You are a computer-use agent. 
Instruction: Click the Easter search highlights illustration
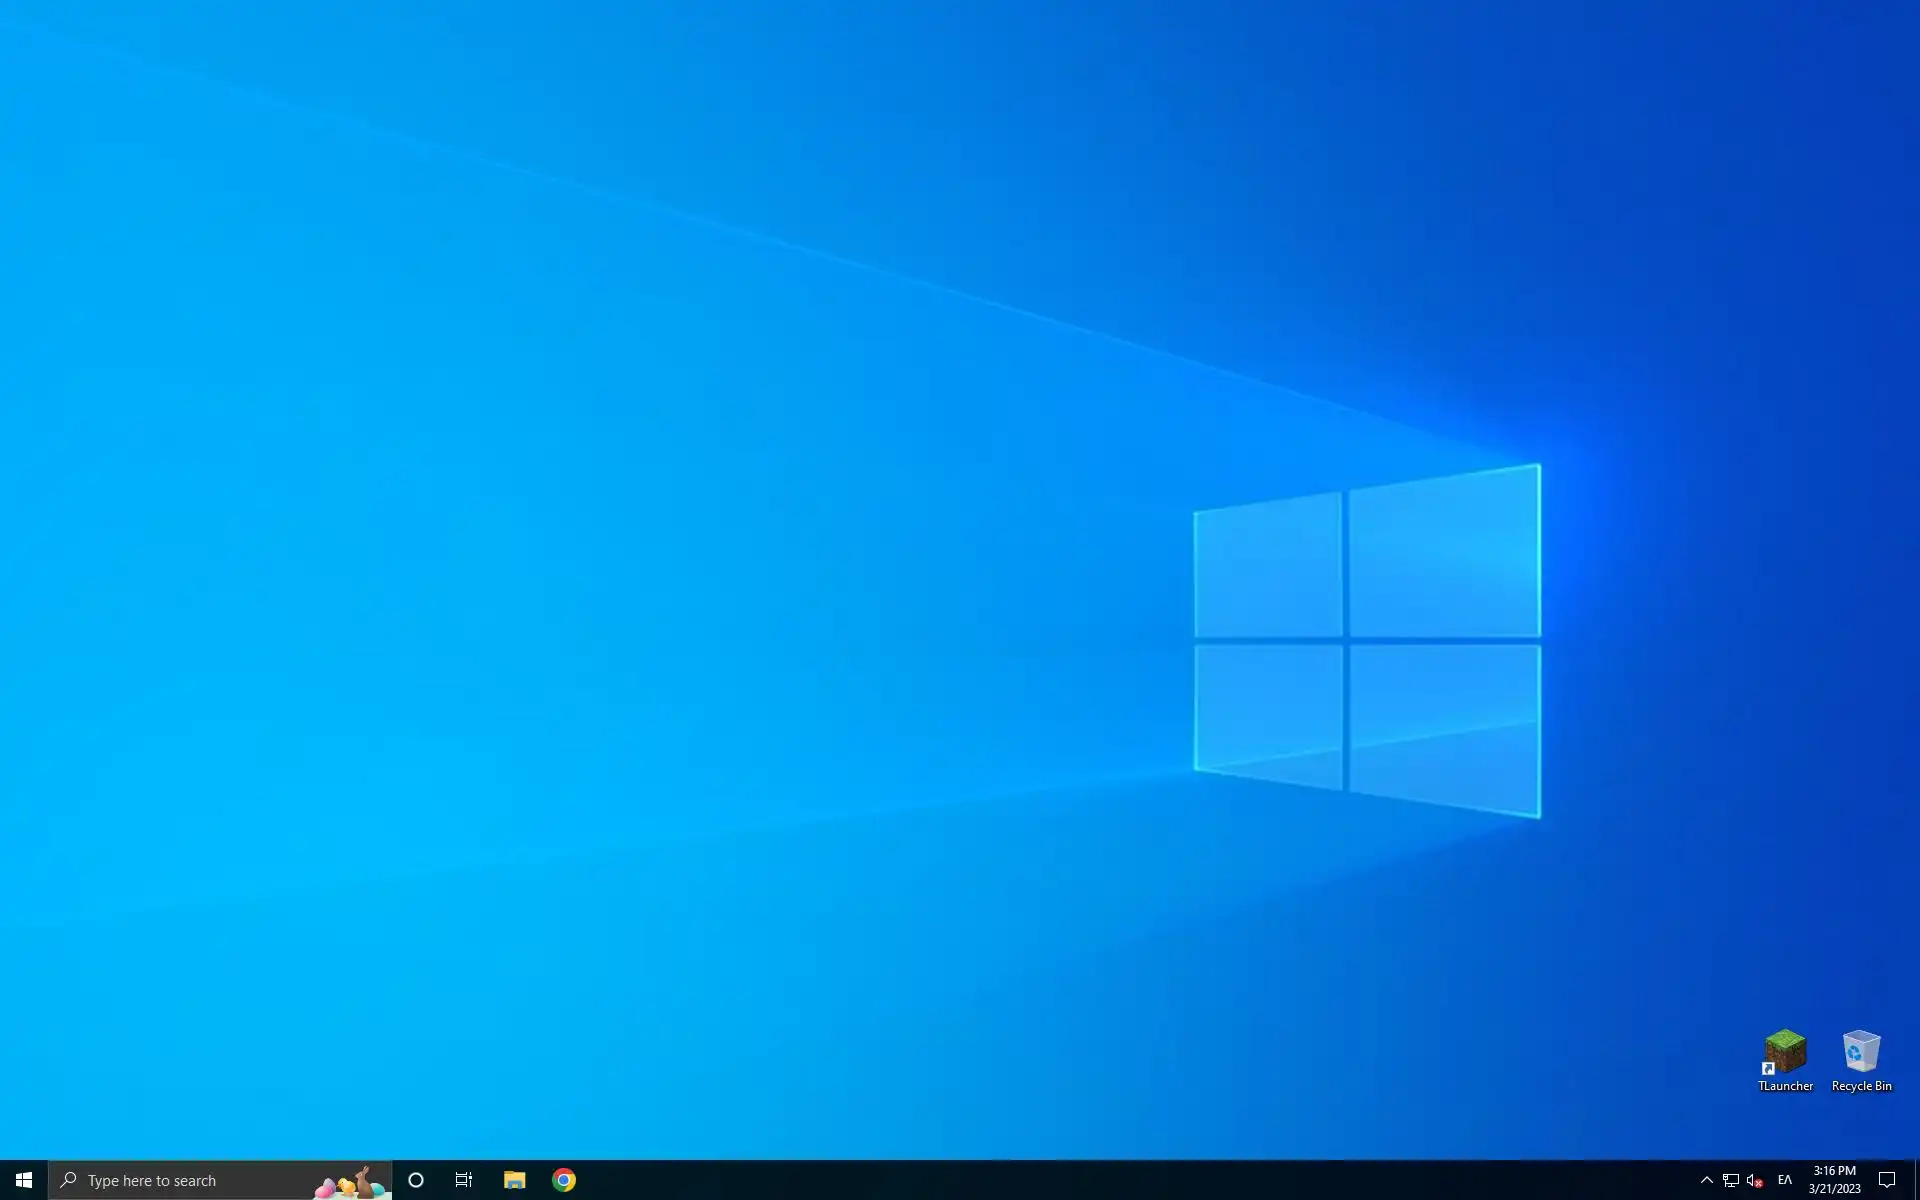click(x=350, y=1183)
